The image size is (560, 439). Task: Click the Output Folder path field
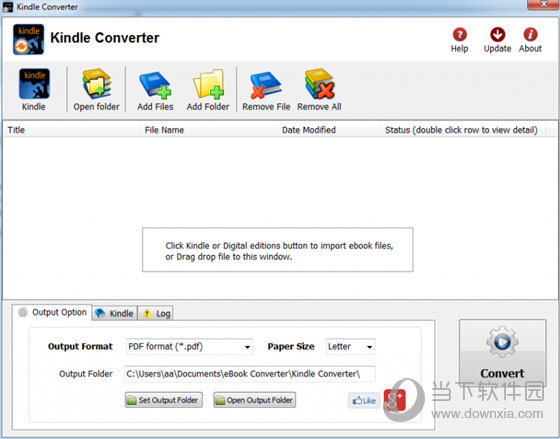tap(250, 374)
